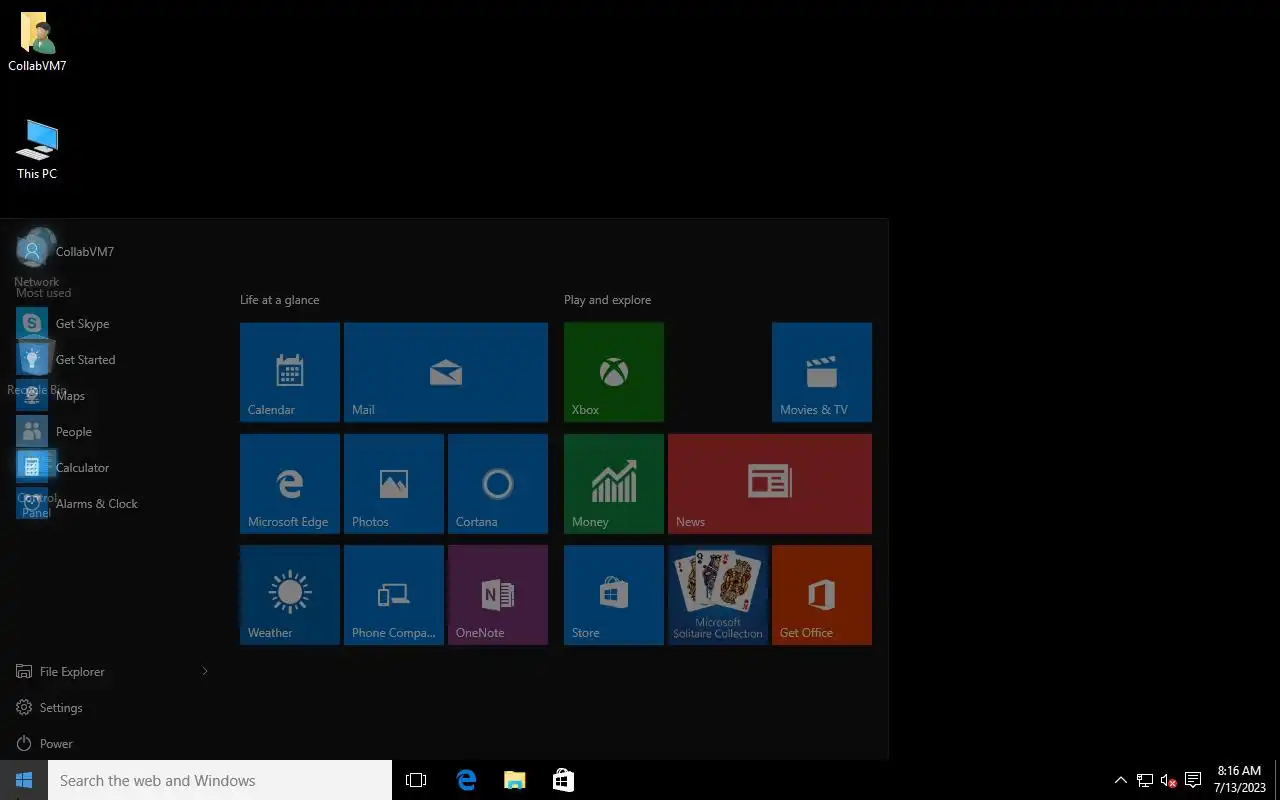Launch the OneNote tile
The width and height of the screenshot is (1280, 800).
pos(498,595)
